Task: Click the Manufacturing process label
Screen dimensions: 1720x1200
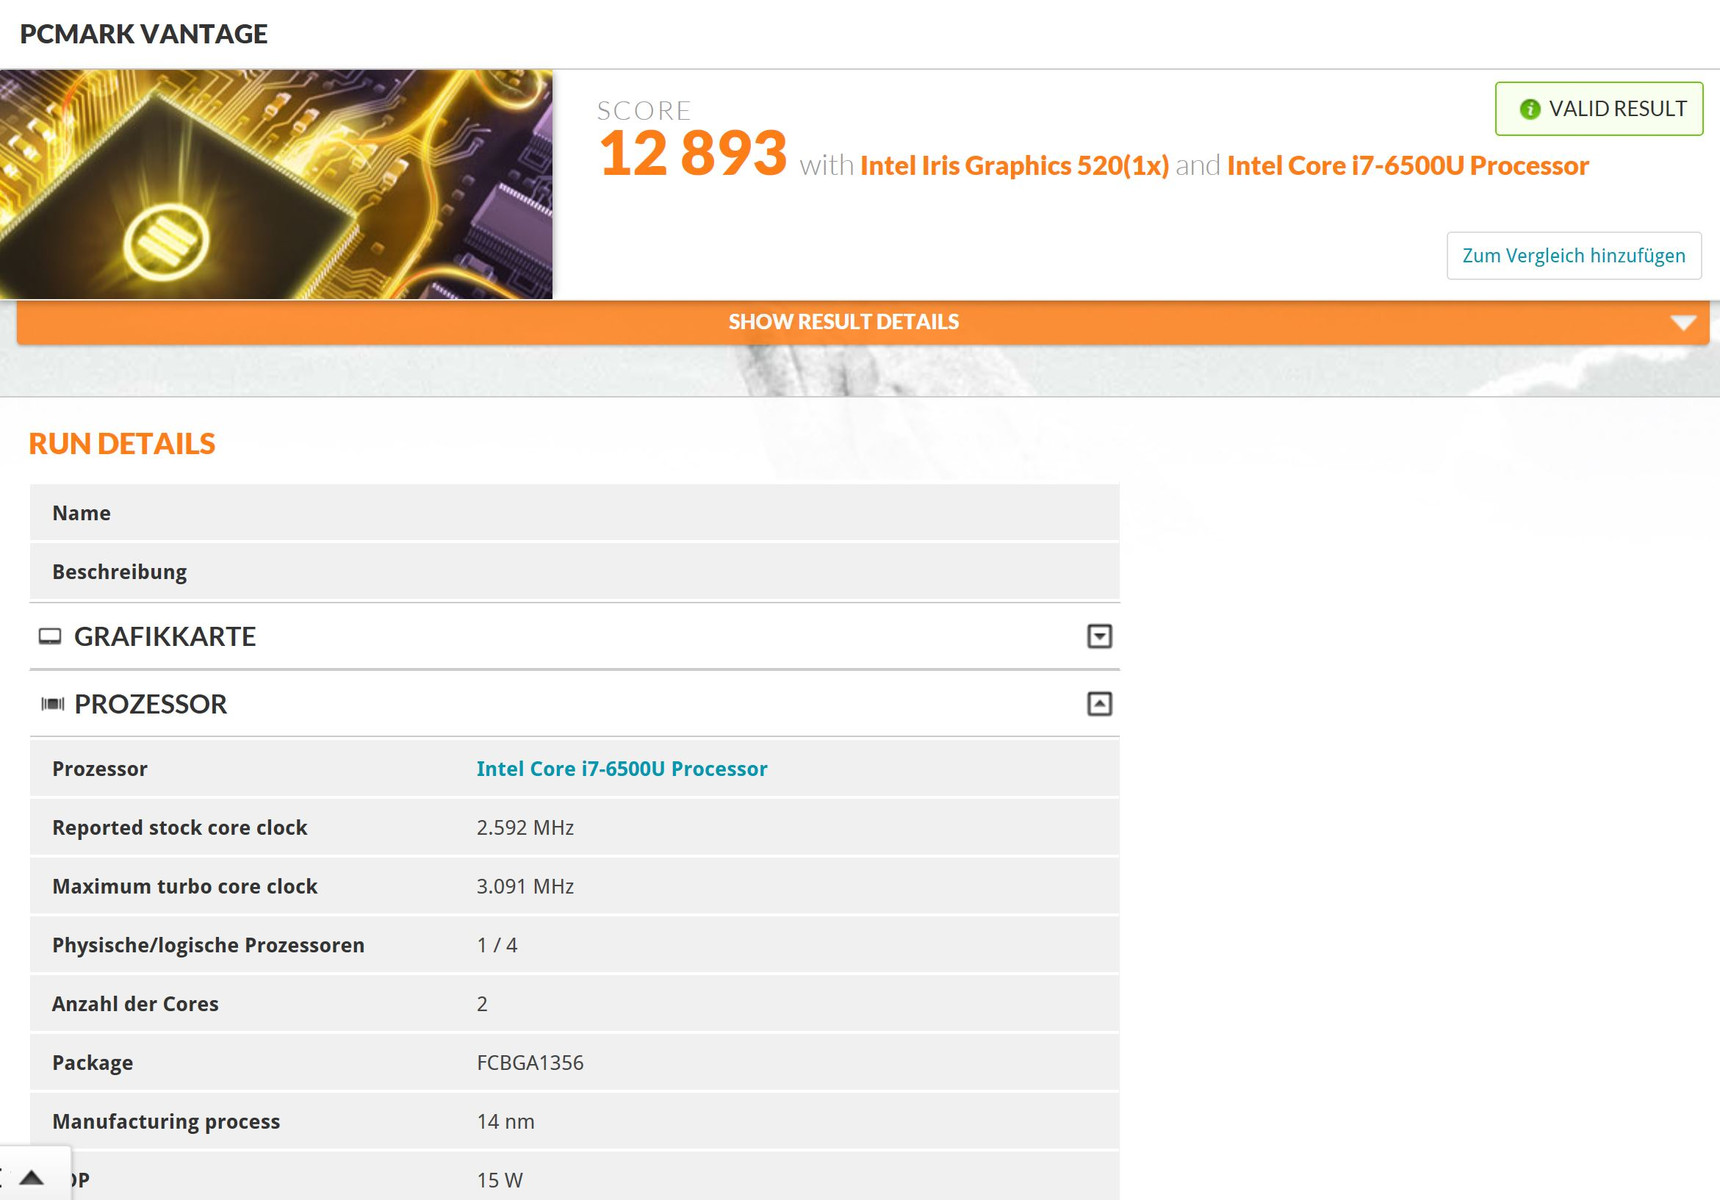Action: pos(166,1122)
